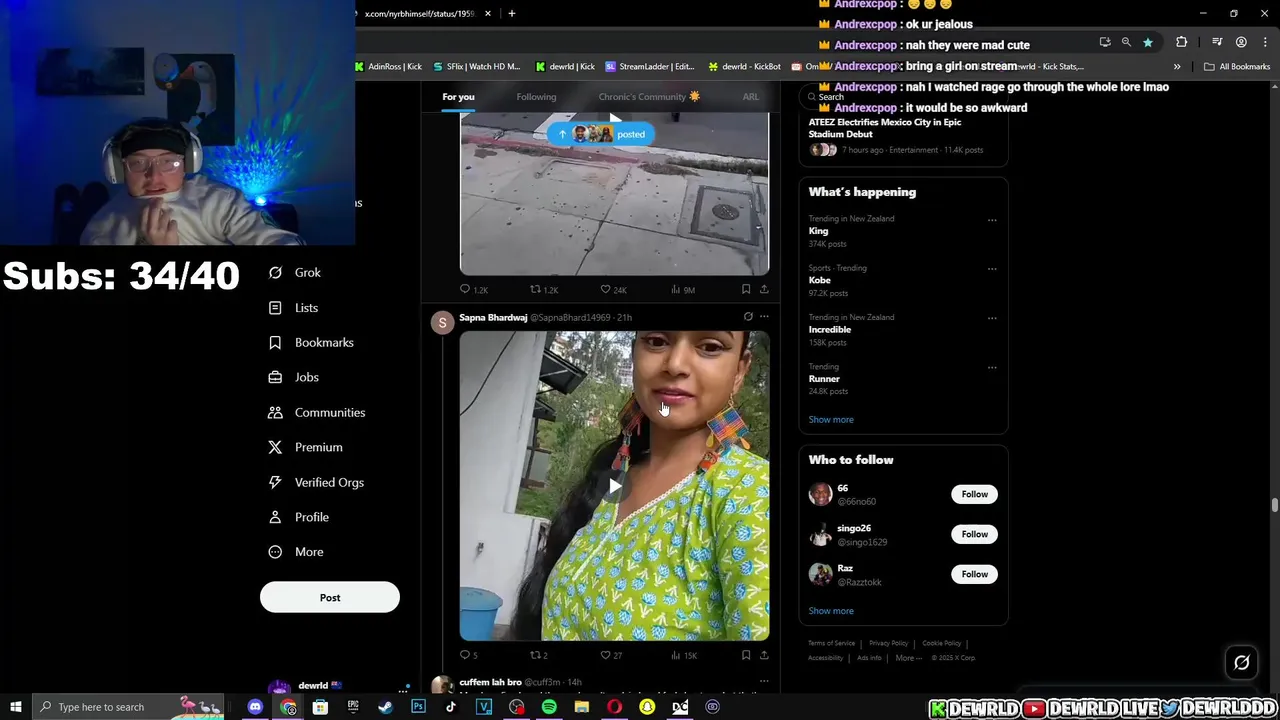Open options for the Kobe trend
The image size is (1280, 720).
992,269
